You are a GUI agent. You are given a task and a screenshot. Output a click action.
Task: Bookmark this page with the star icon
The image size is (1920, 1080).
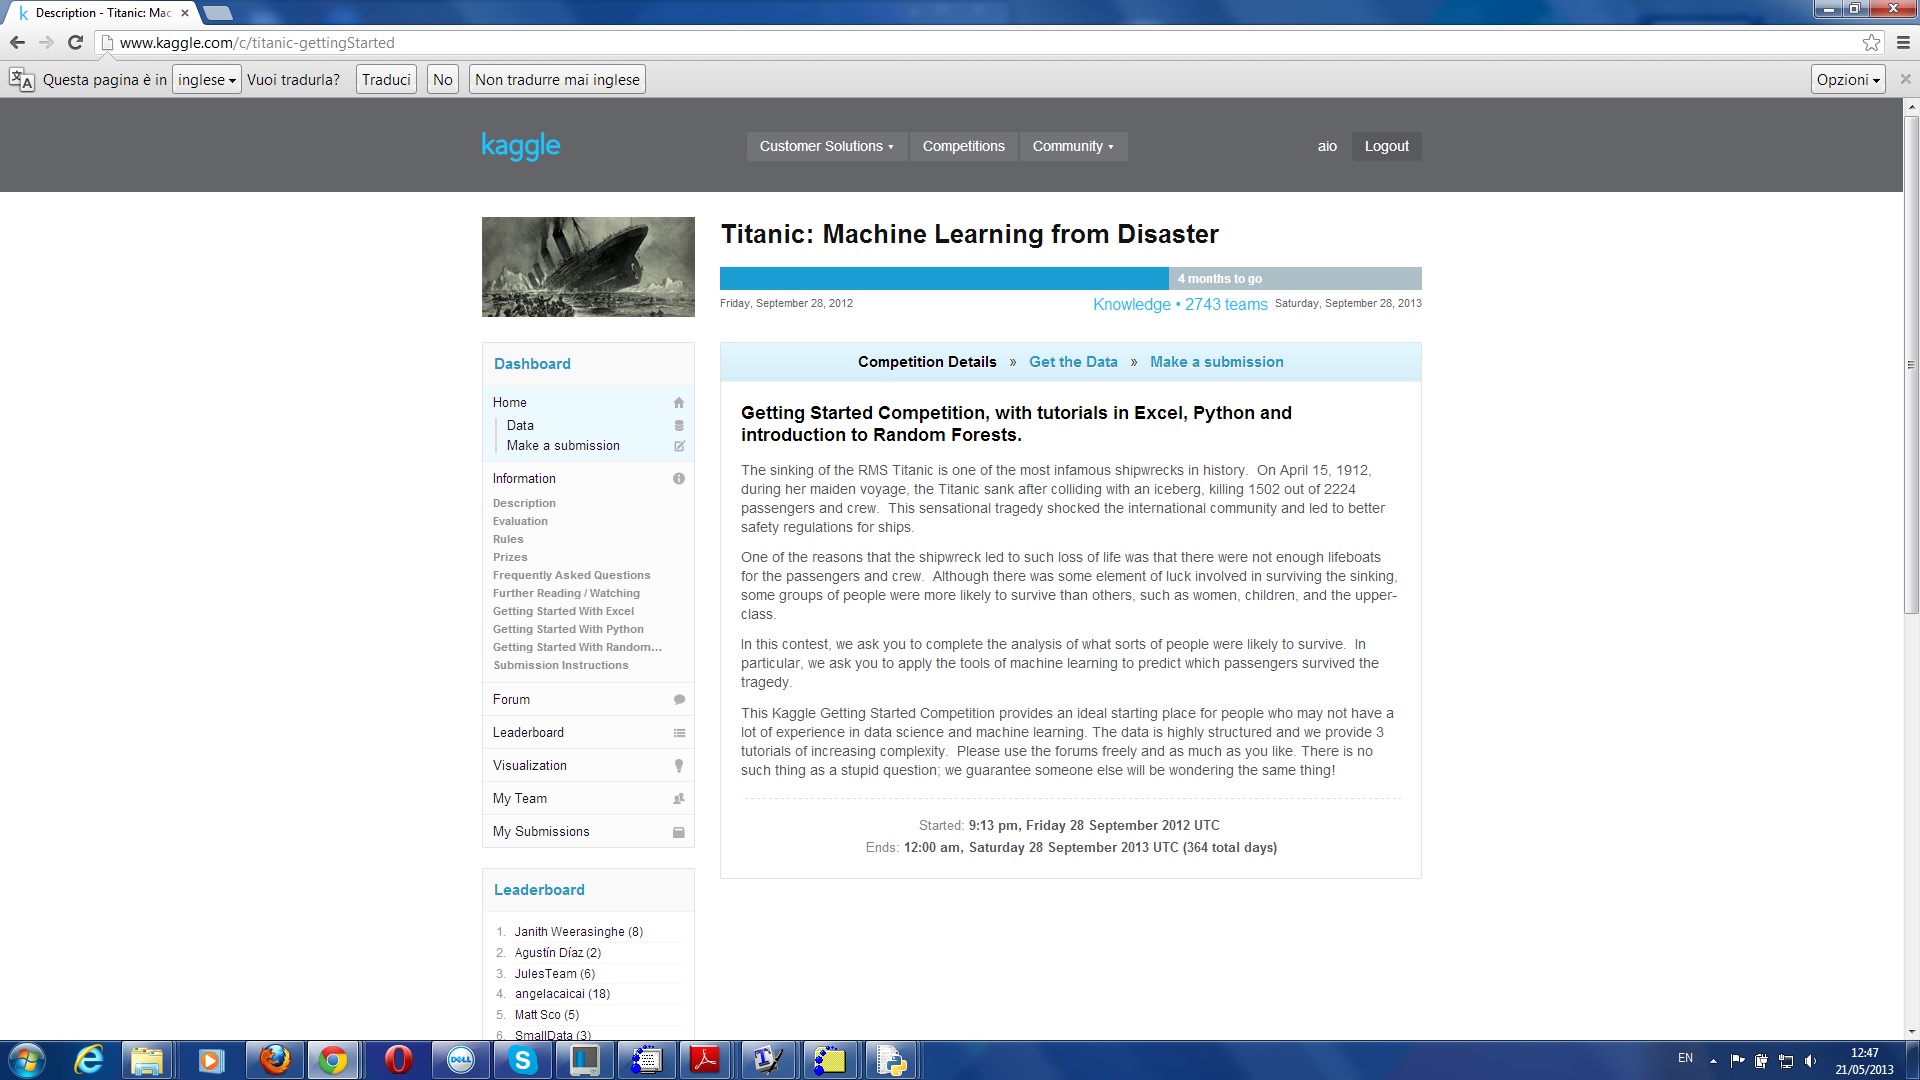tap(1871, 42)
